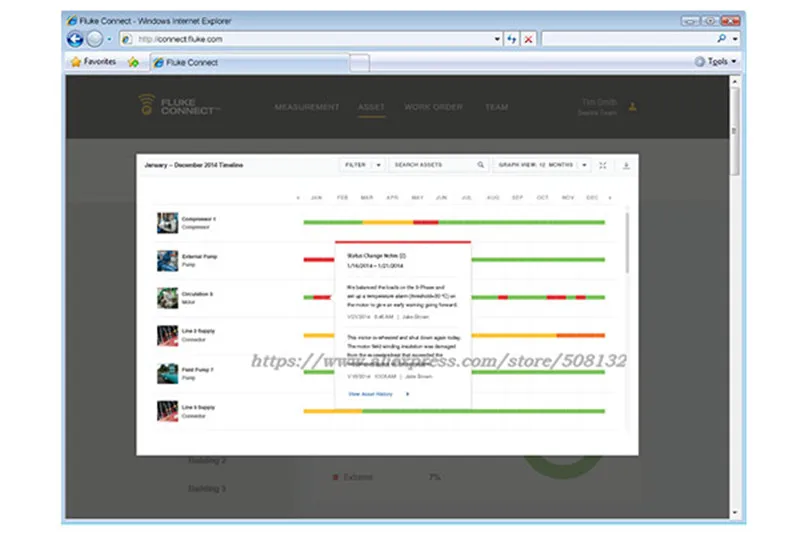
Task: Click the browser scrollbar up arrow
Action: [735, 81]
